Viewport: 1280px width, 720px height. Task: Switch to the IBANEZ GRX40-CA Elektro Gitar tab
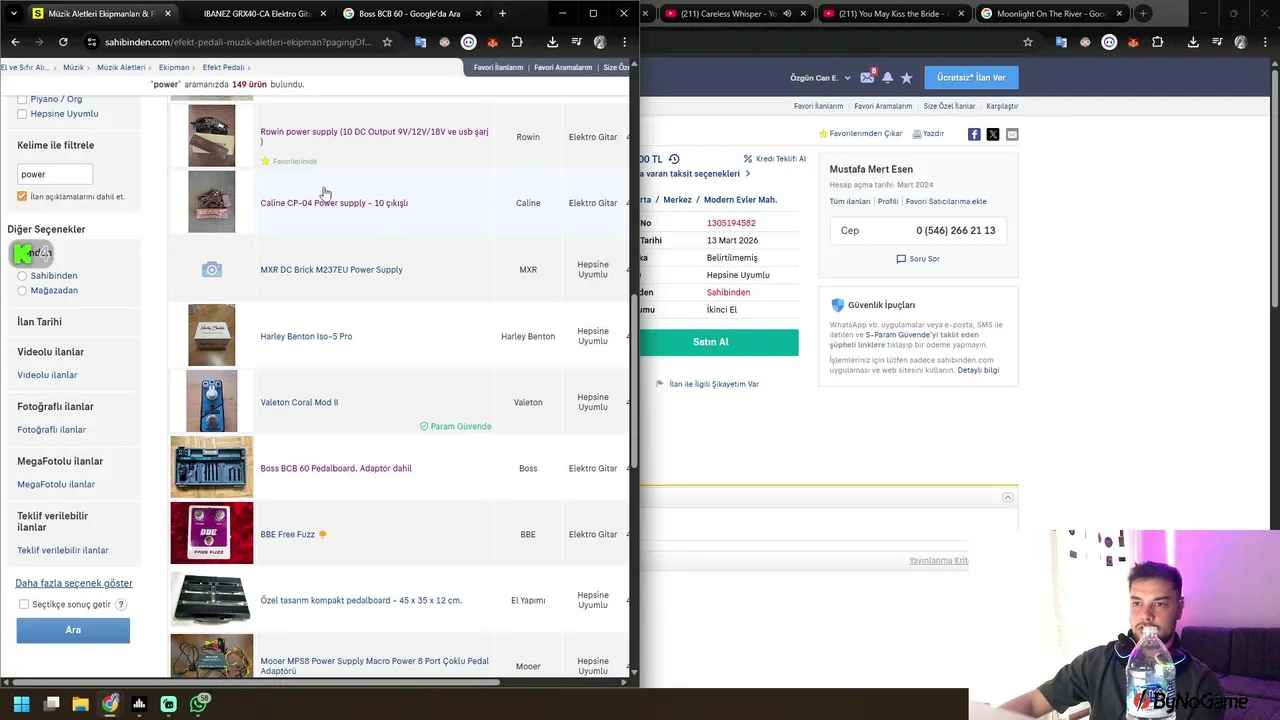pos(257,13)
